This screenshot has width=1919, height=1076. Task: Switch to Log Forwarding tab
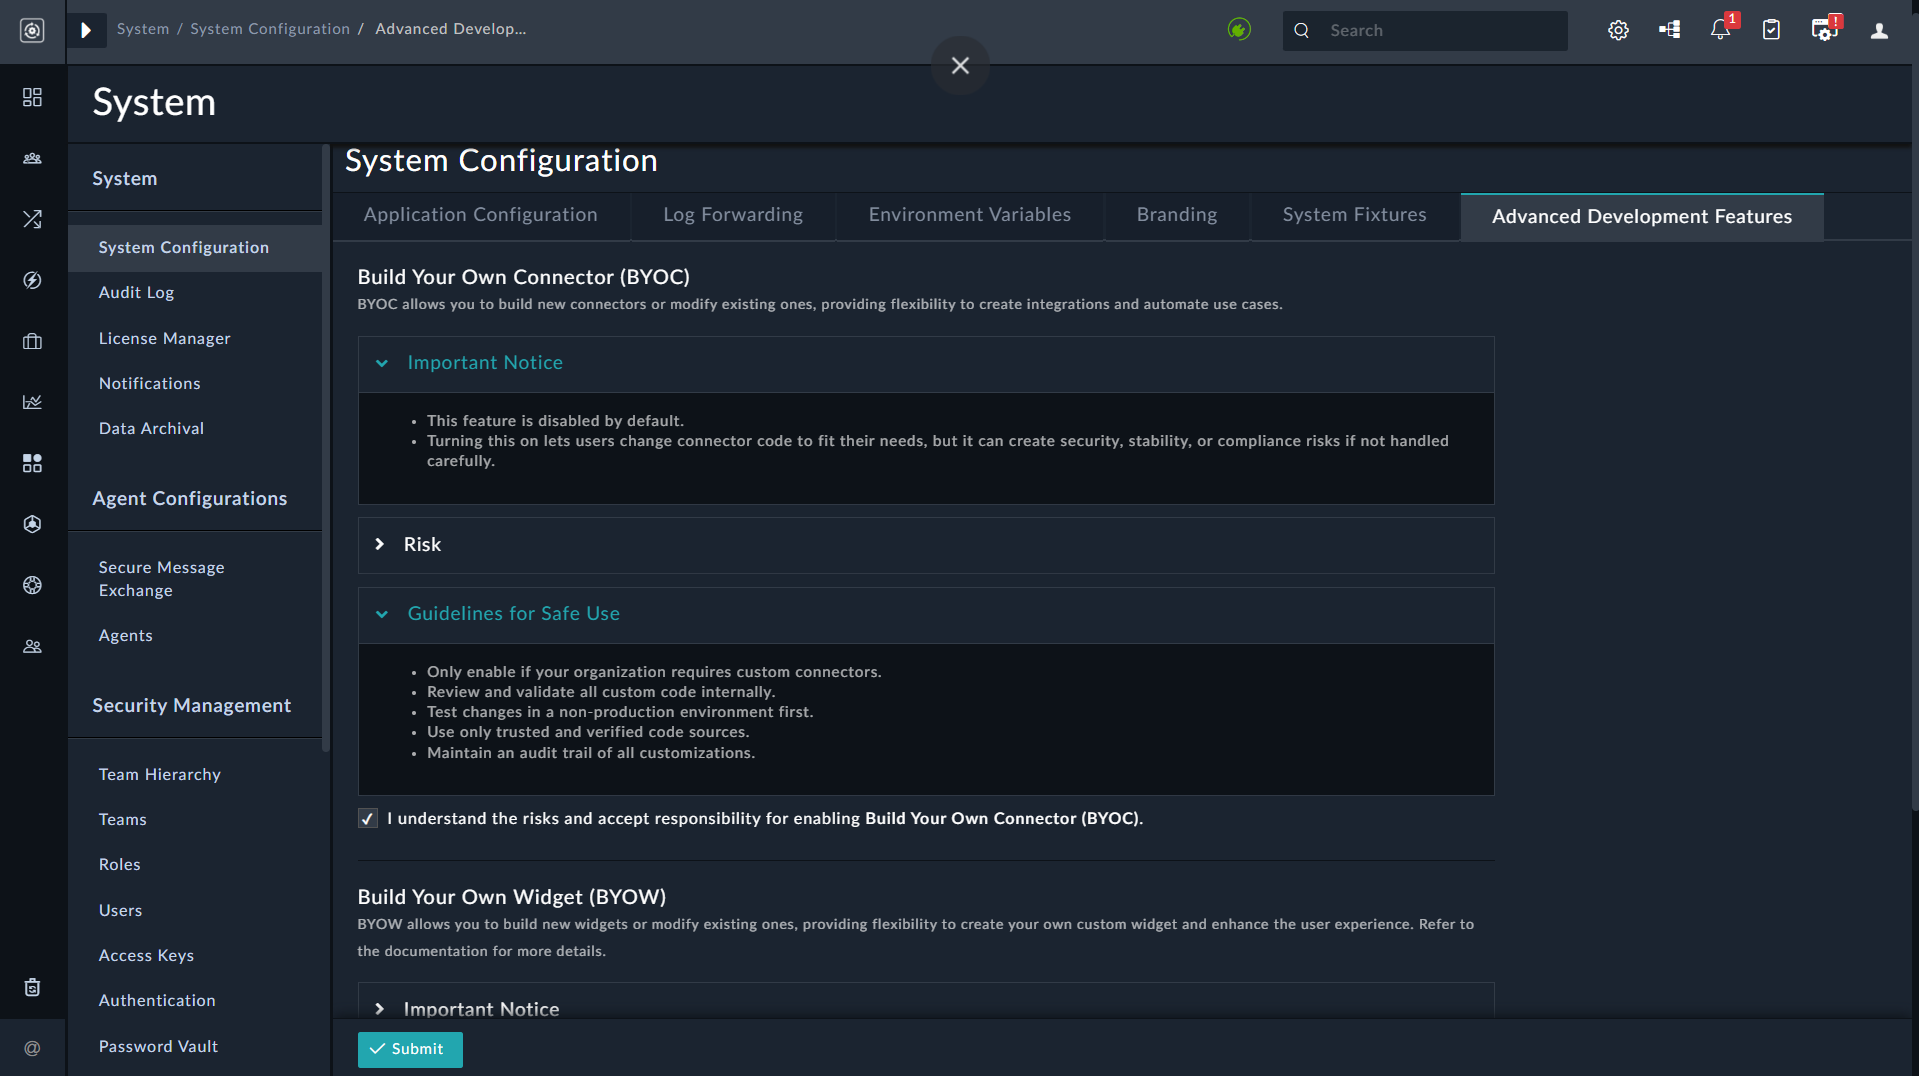click(733, 215)
